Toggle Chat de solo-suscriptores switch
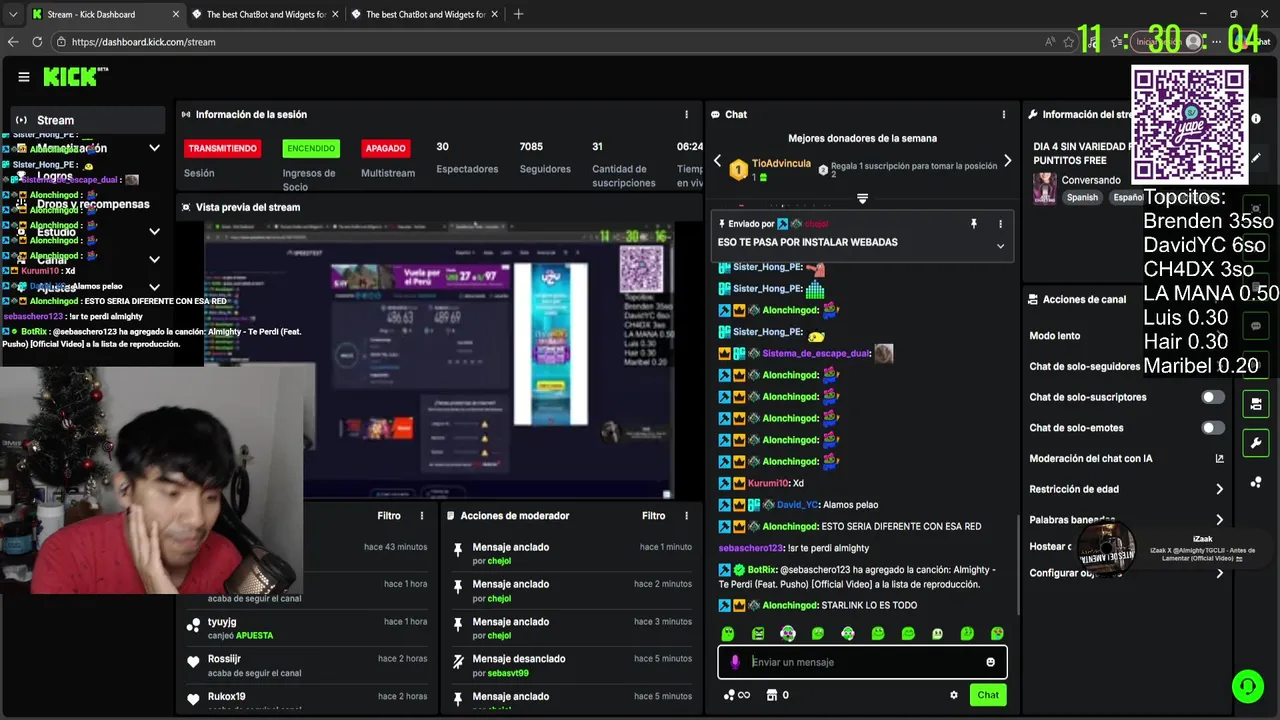The width and height of the screenshot is (1280, 720). (1212, 397)
